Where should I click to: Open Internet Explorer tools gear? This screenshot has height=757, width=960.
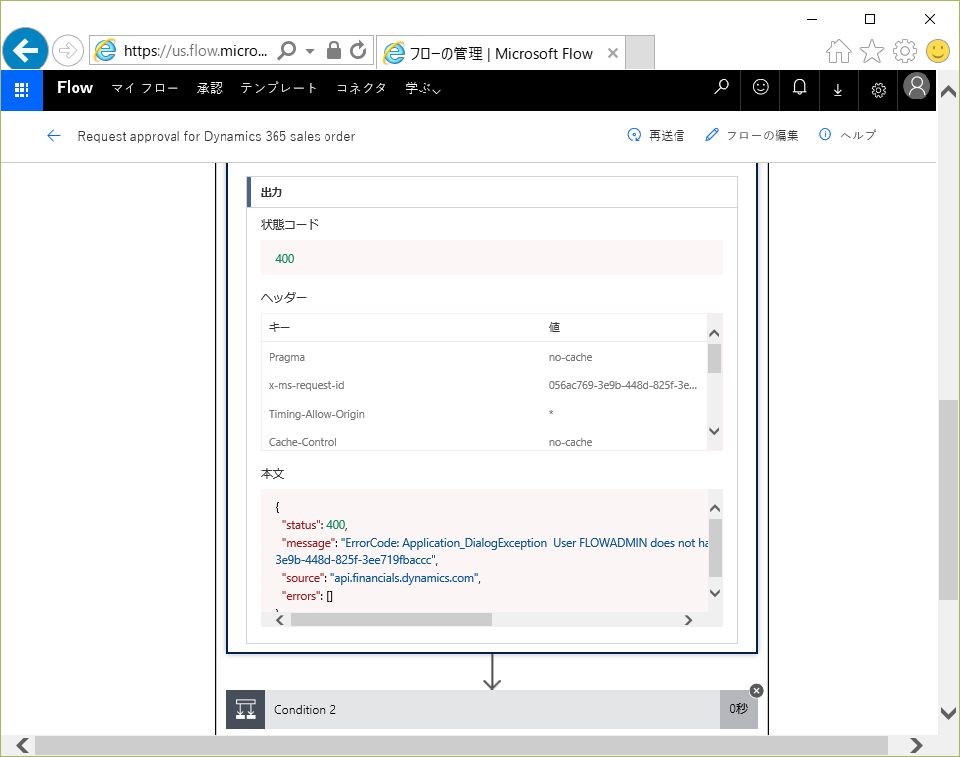pos(905,51)
